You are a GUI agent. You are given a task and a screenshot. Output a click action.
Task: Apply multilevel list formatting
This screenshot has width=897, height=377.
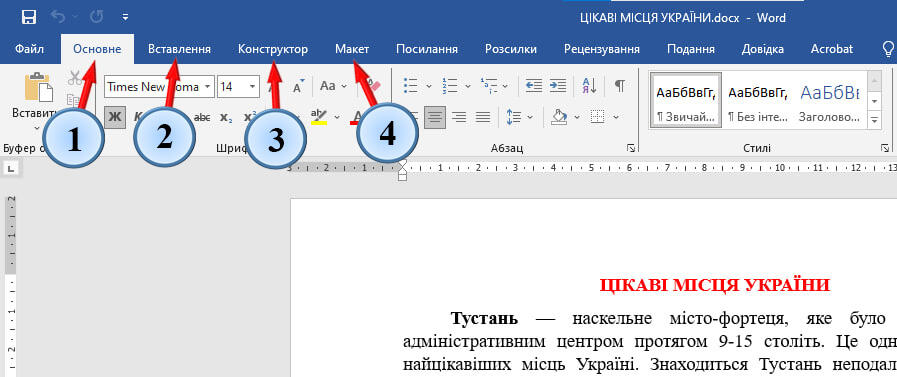489,86
